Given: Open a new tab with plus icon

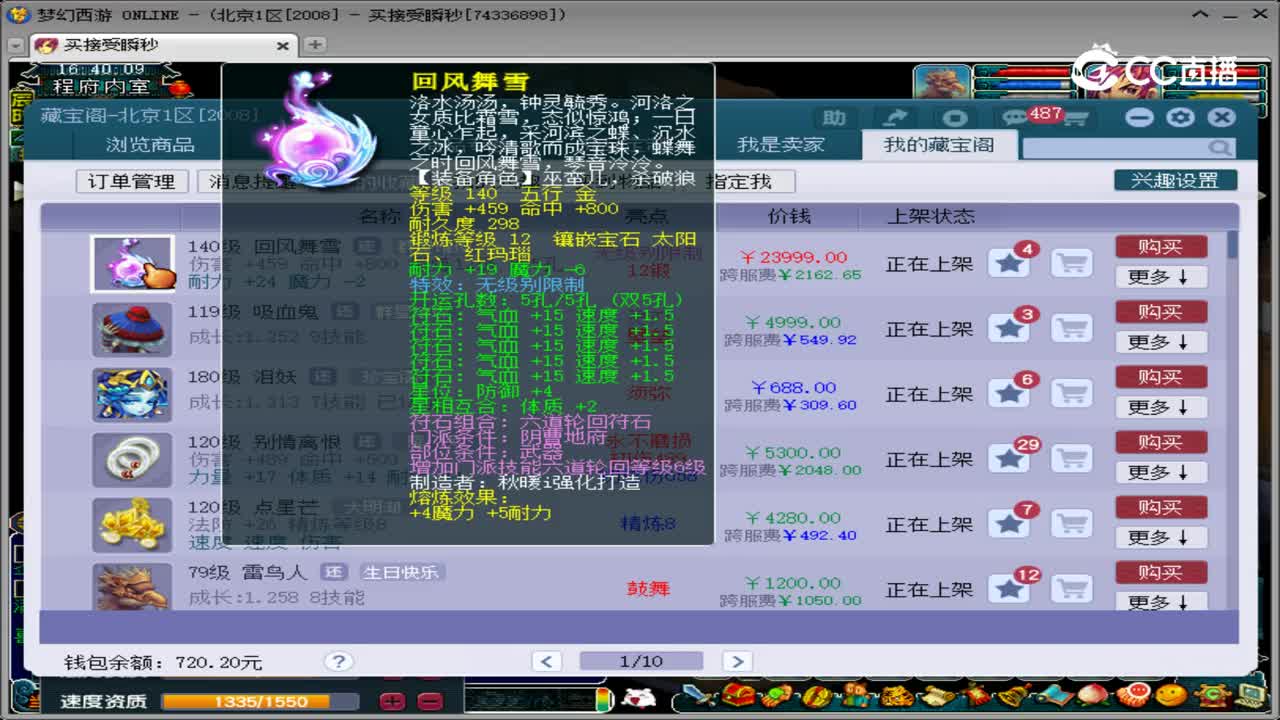Looking at the screenshot, I should point(314,45).
